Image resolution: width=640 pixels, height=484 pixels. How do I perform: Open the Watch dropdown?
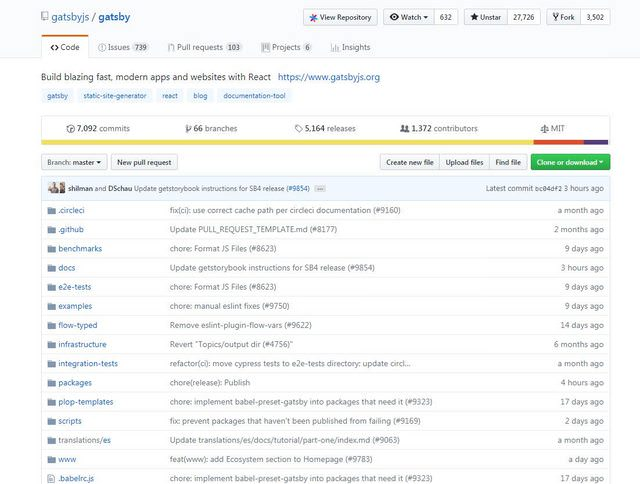click(409, 17)
